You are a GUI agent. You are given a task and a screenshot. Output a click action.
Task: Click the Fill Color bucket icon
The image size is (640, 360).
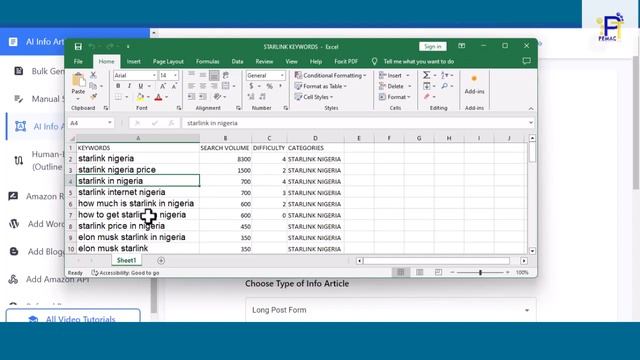click(140, 97)
